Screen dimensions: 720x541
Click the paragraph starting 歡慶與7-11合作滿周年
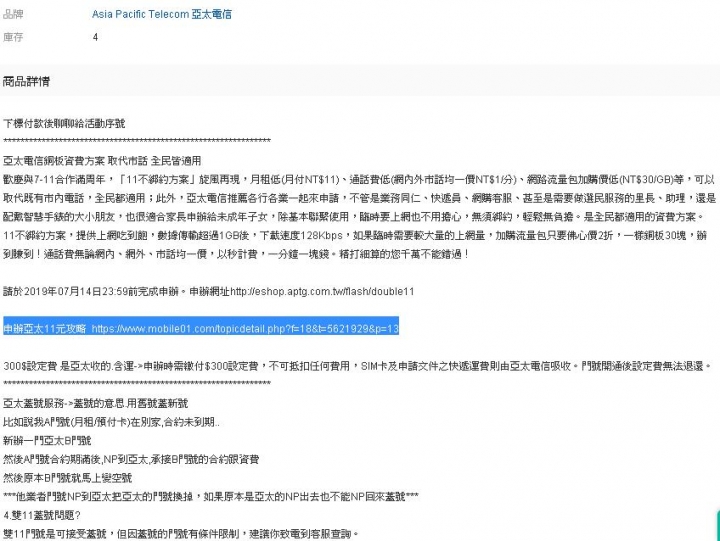point(359,180)
